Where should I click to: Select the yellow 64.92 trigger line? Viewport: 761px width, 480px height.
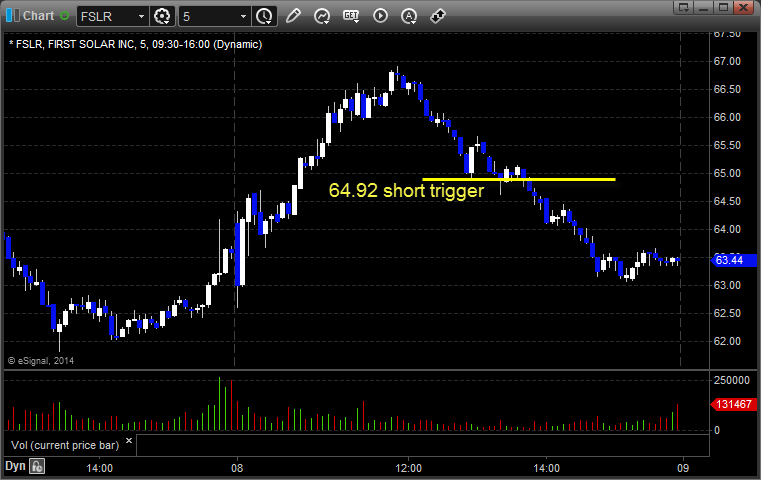(x=519, y=180)
